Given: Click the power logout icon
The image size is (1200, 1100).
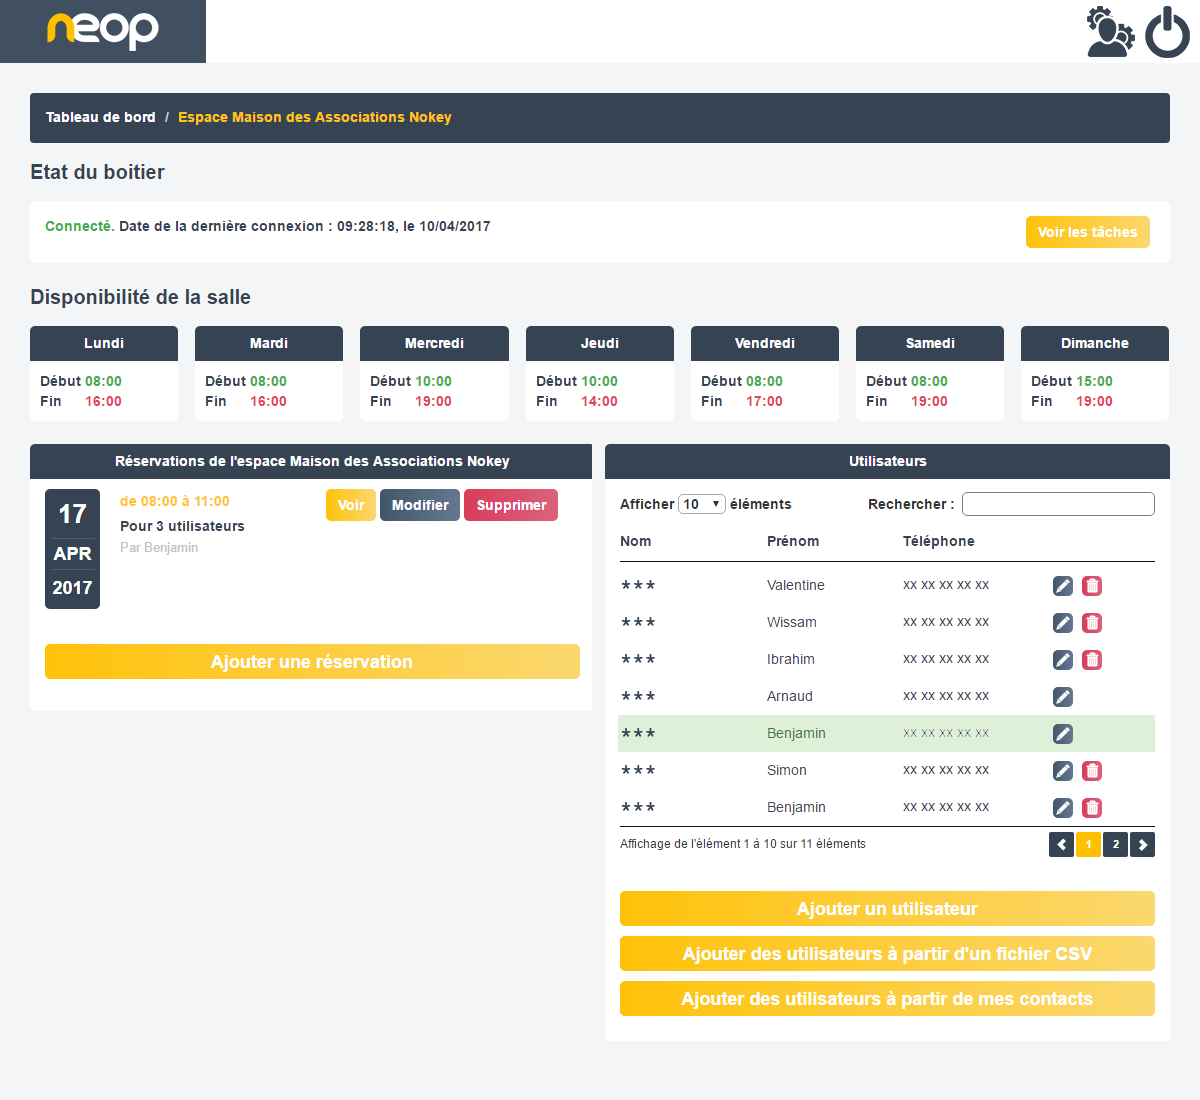Looking at the screenshot, I should click(x=1167, y=33).
